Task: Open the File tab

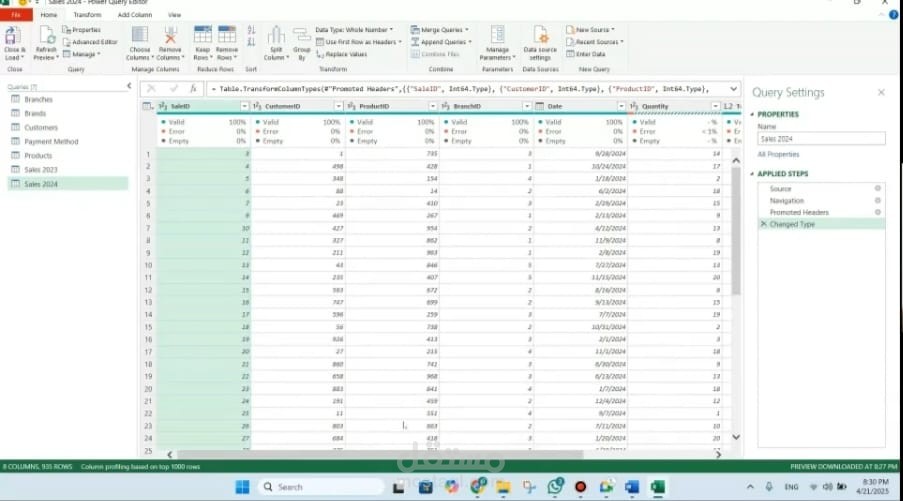Action: (16, 15)
